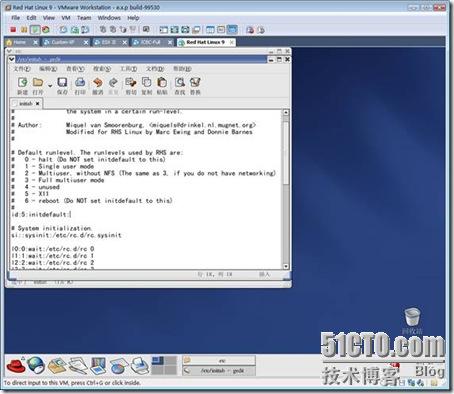
Task: Switch to the /etc/inittab gedit taskbar button
Action: tap(219, 371)
